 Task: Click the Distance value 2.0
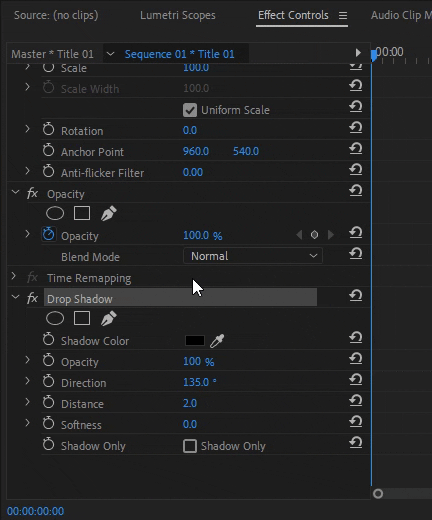[x=190, y=403]
